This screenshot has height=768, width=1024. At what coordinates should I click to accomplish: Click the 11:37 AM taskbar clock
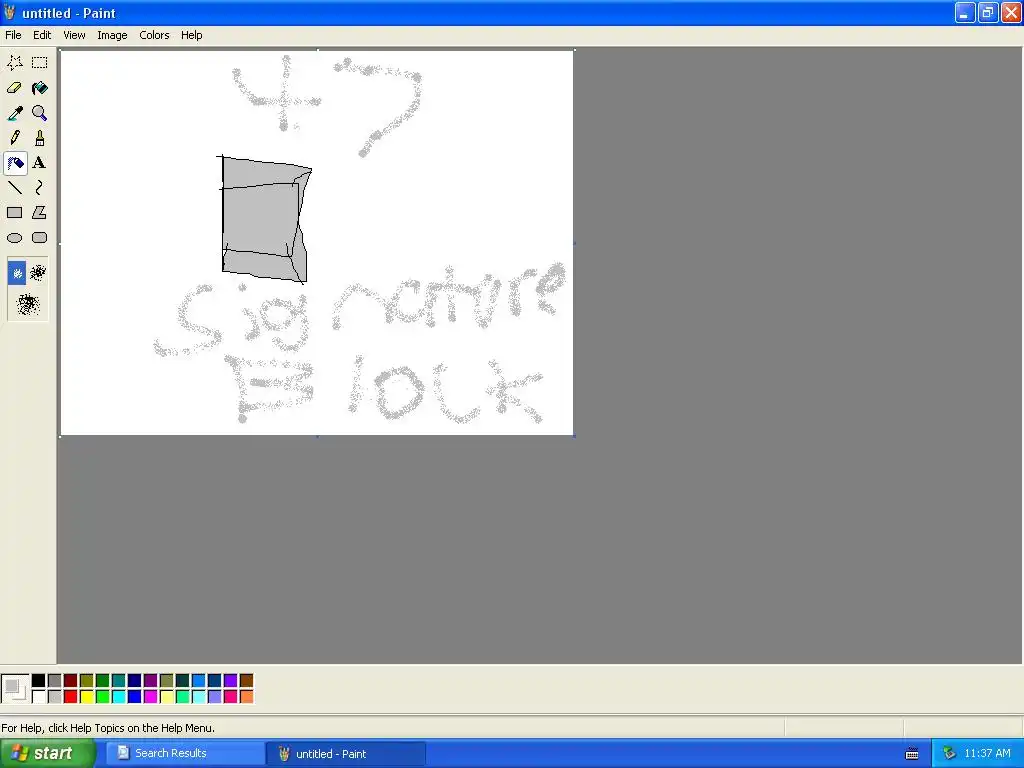click(x=987, y=754)
